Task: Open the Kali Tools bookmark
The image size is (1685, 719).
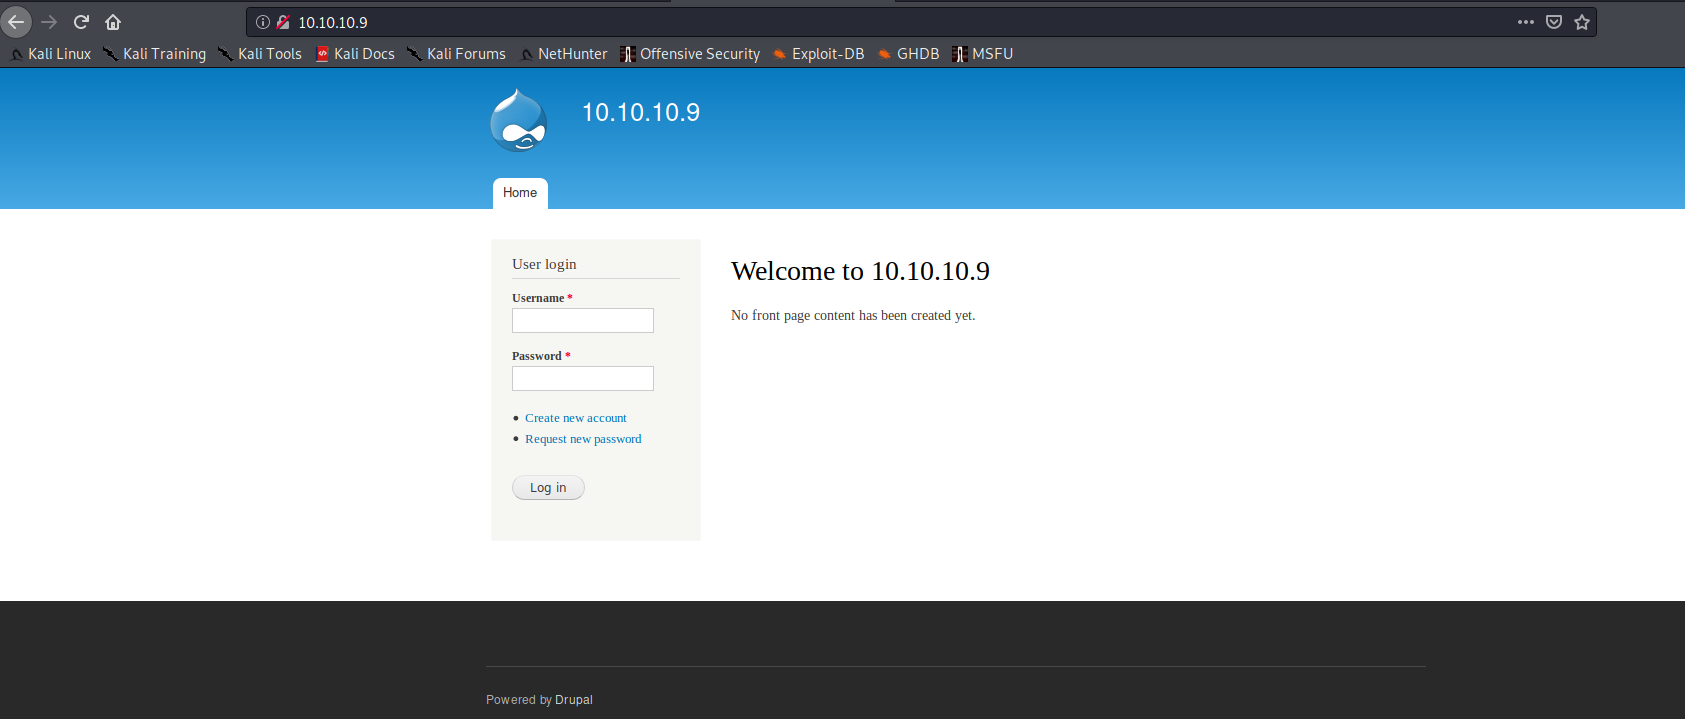Action: point(260,54)
